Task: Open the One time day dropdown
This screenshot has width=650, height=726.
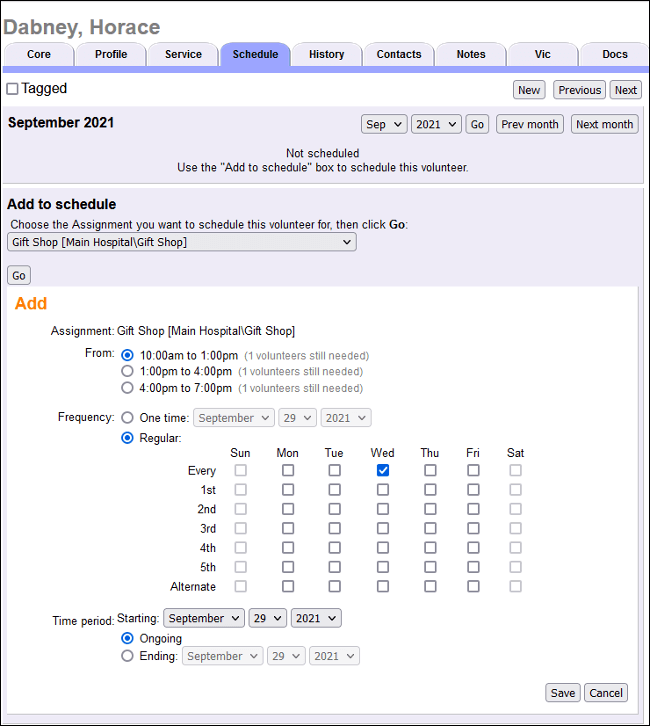Action: point(298,418)
